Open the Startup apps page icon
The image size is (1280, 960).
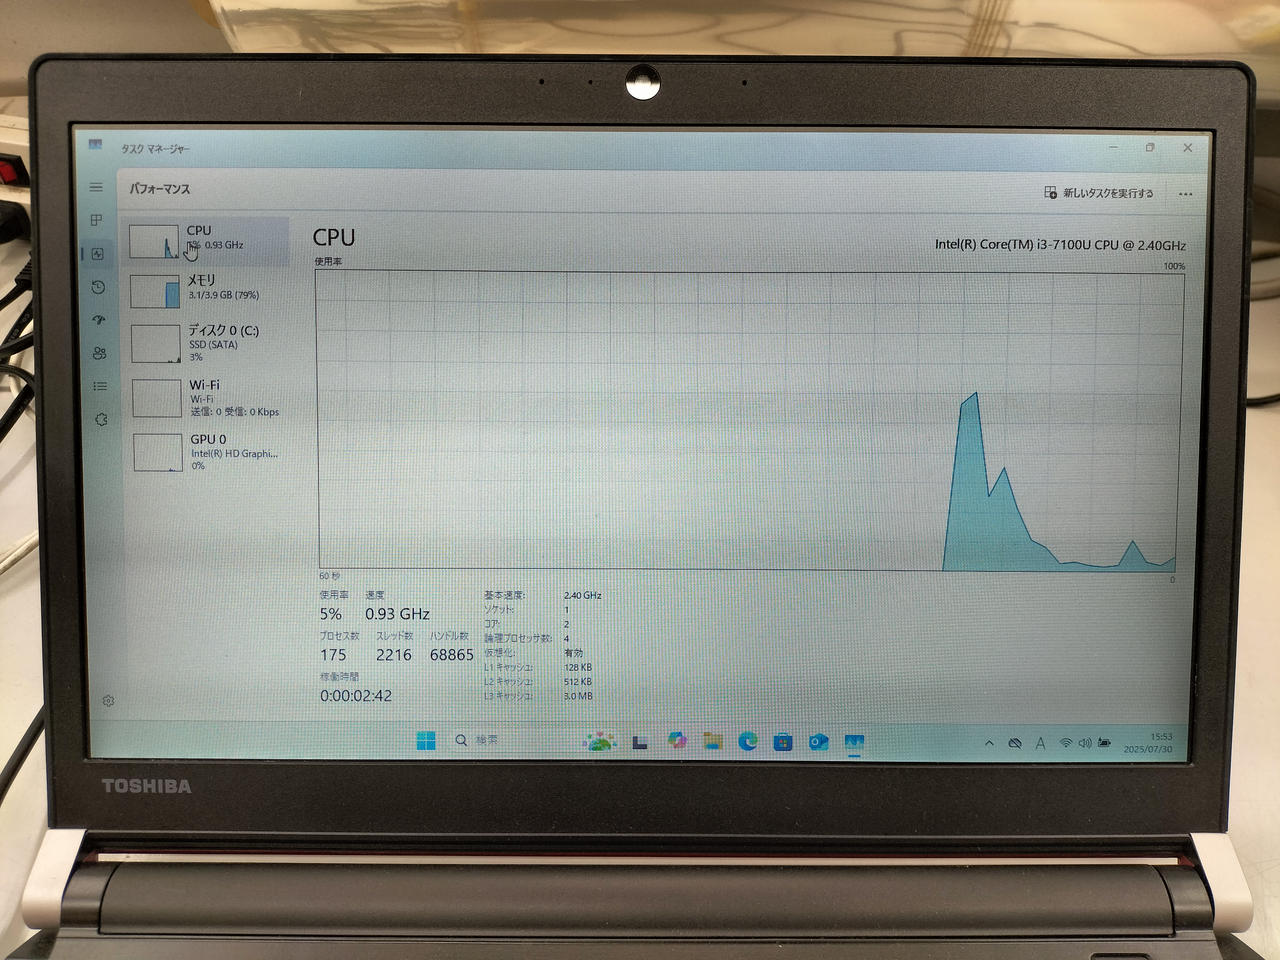click(x=98, y=320)
